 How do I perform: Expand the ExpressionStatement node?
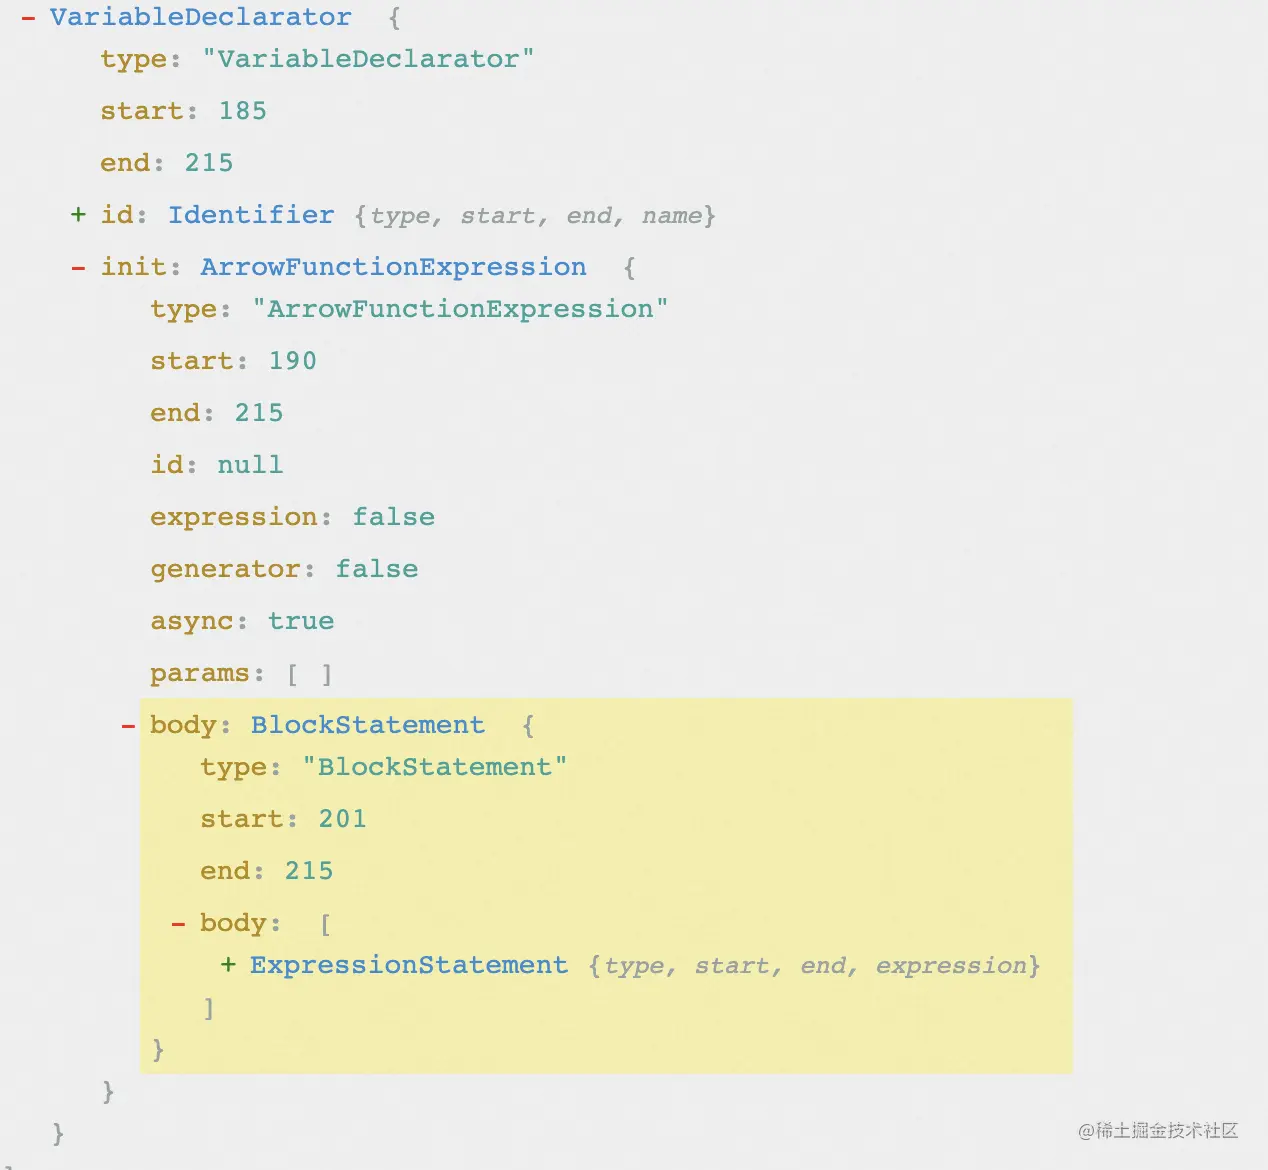228,965
